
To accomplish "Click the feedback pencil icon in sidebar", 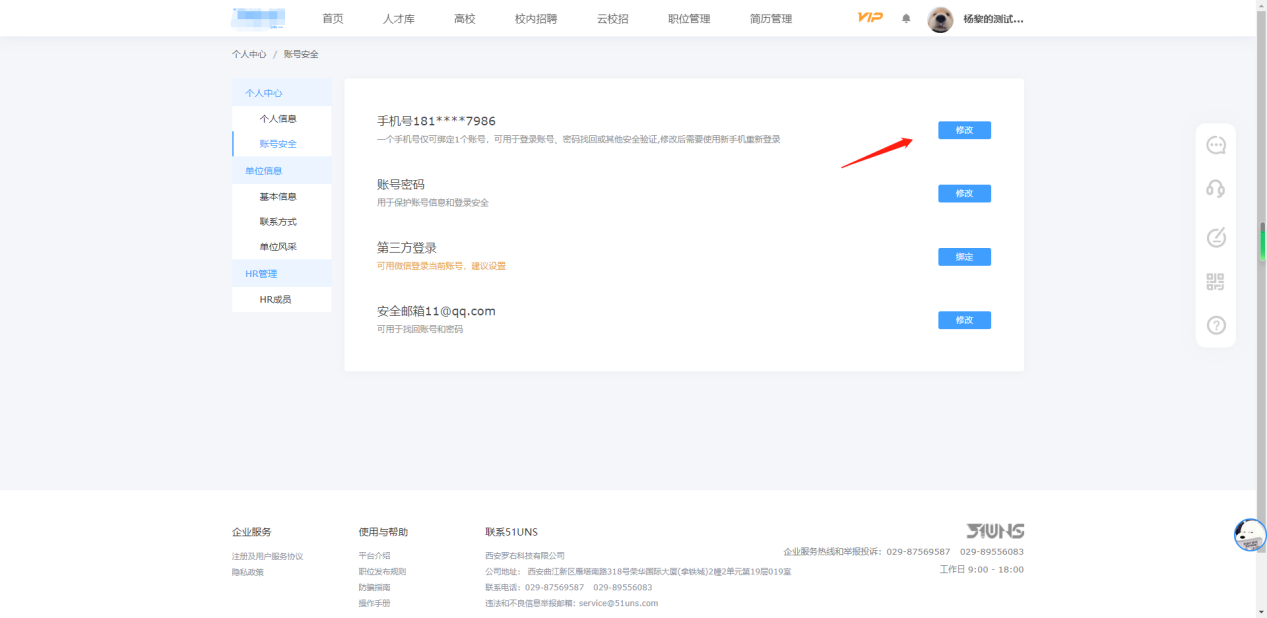I will pos(1215,237).
